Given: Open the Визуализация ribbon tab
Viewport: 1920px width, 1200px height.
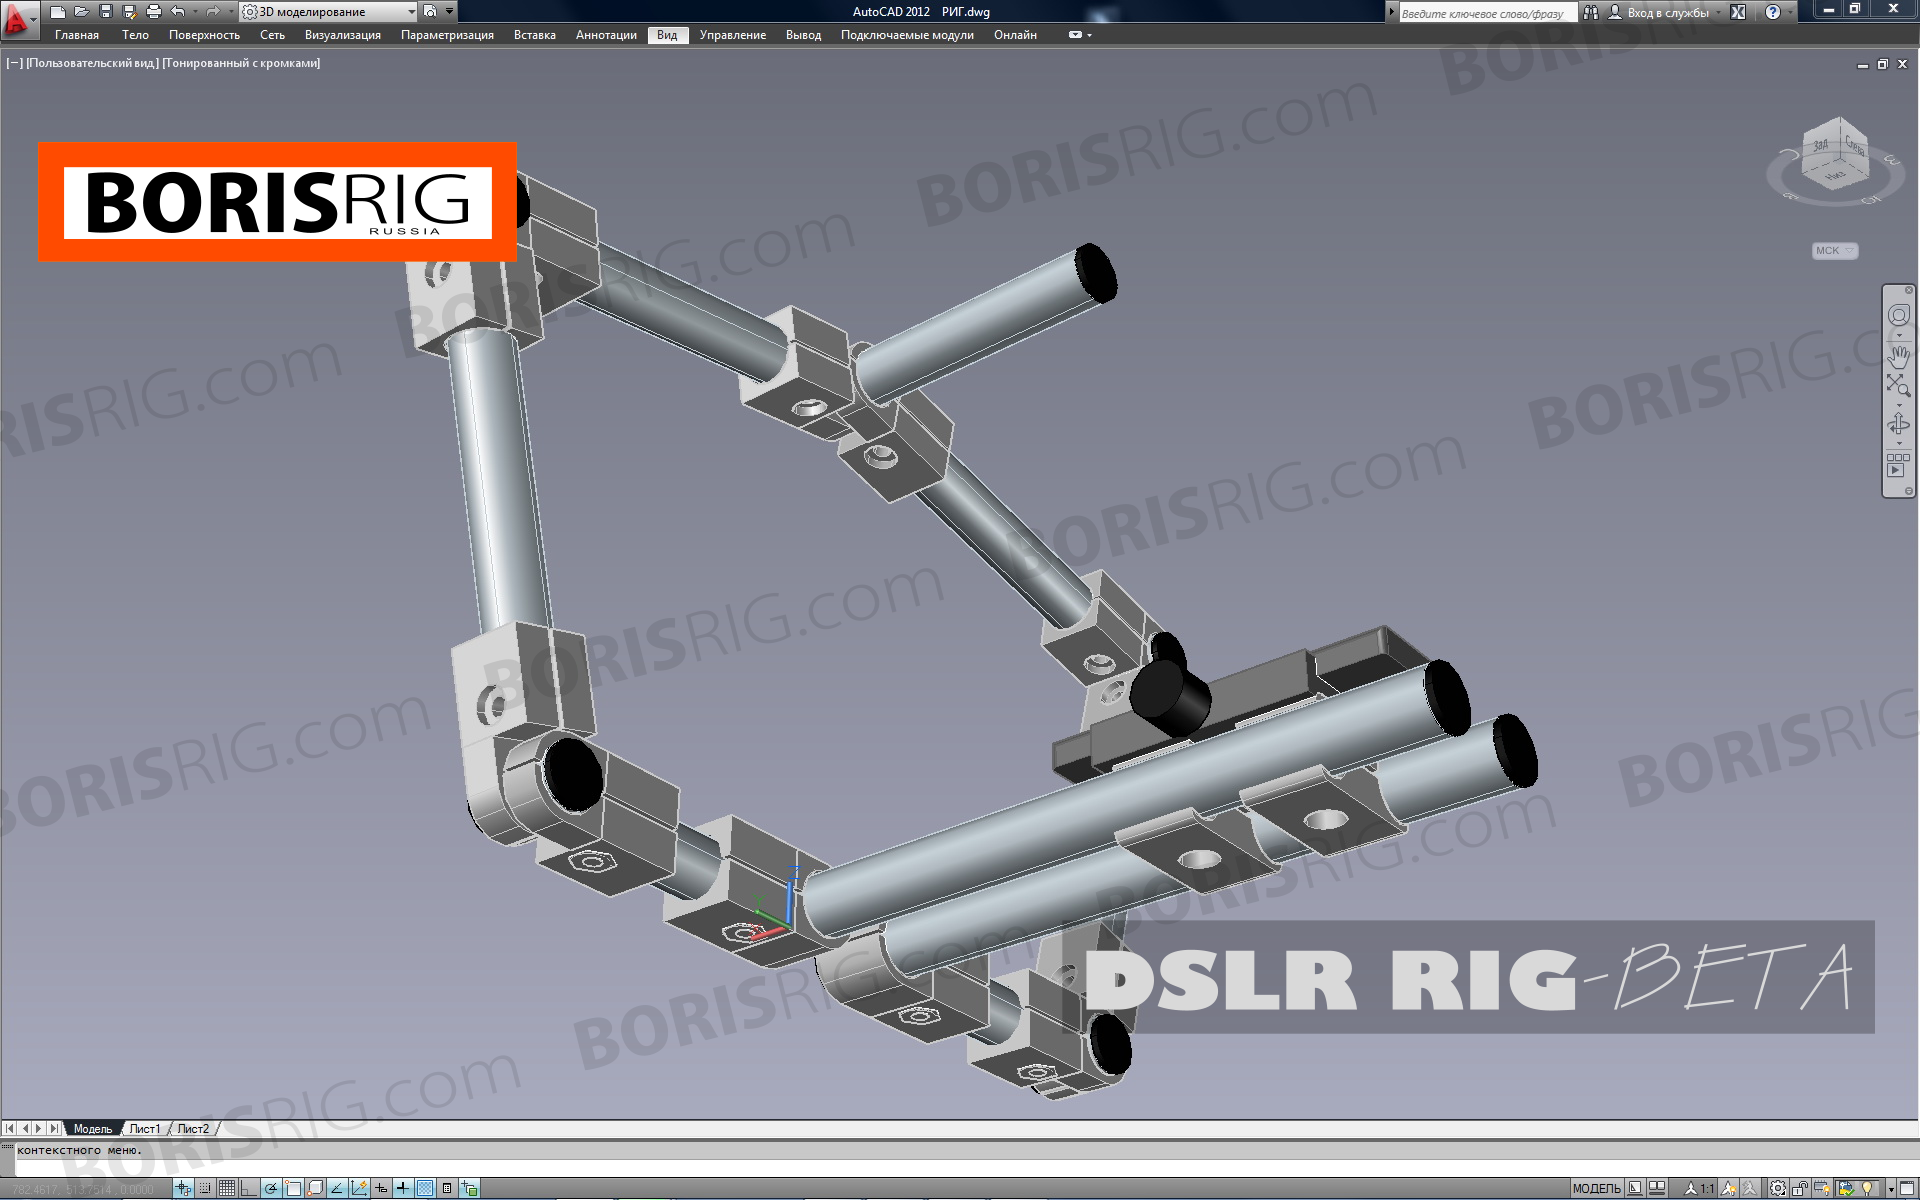Looking at the screenshot, I should pos(343,35).
